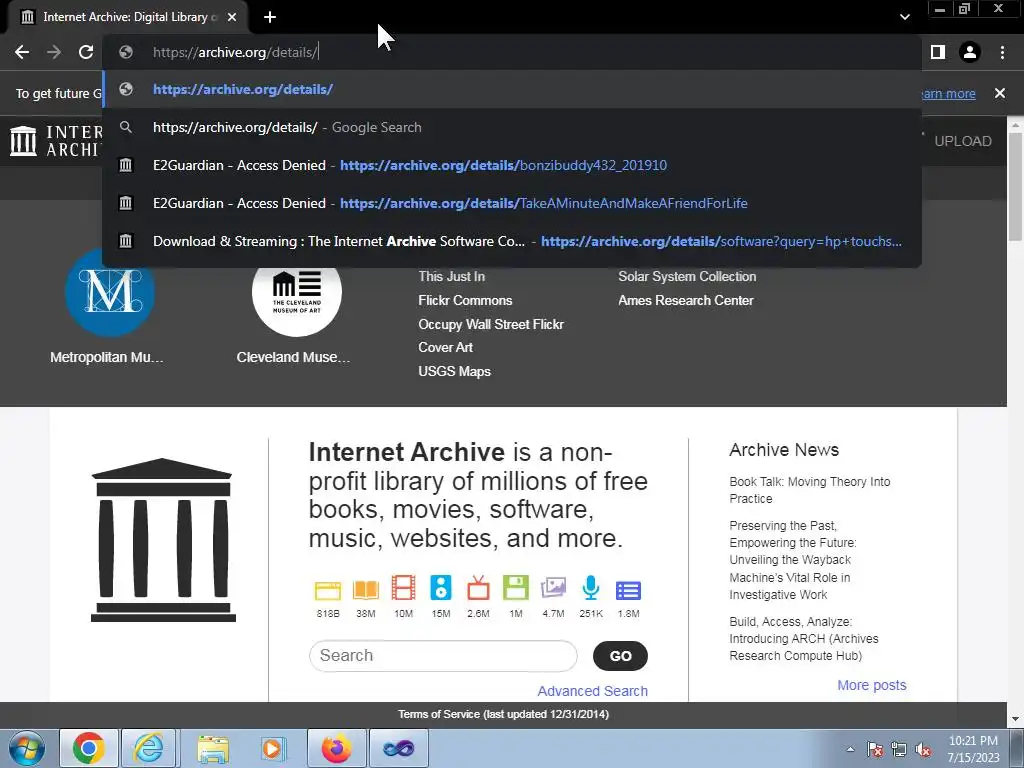Click the microphone concerts icon (251K)
Viewport: 1024px width, 768px height.
pos(590,588)
